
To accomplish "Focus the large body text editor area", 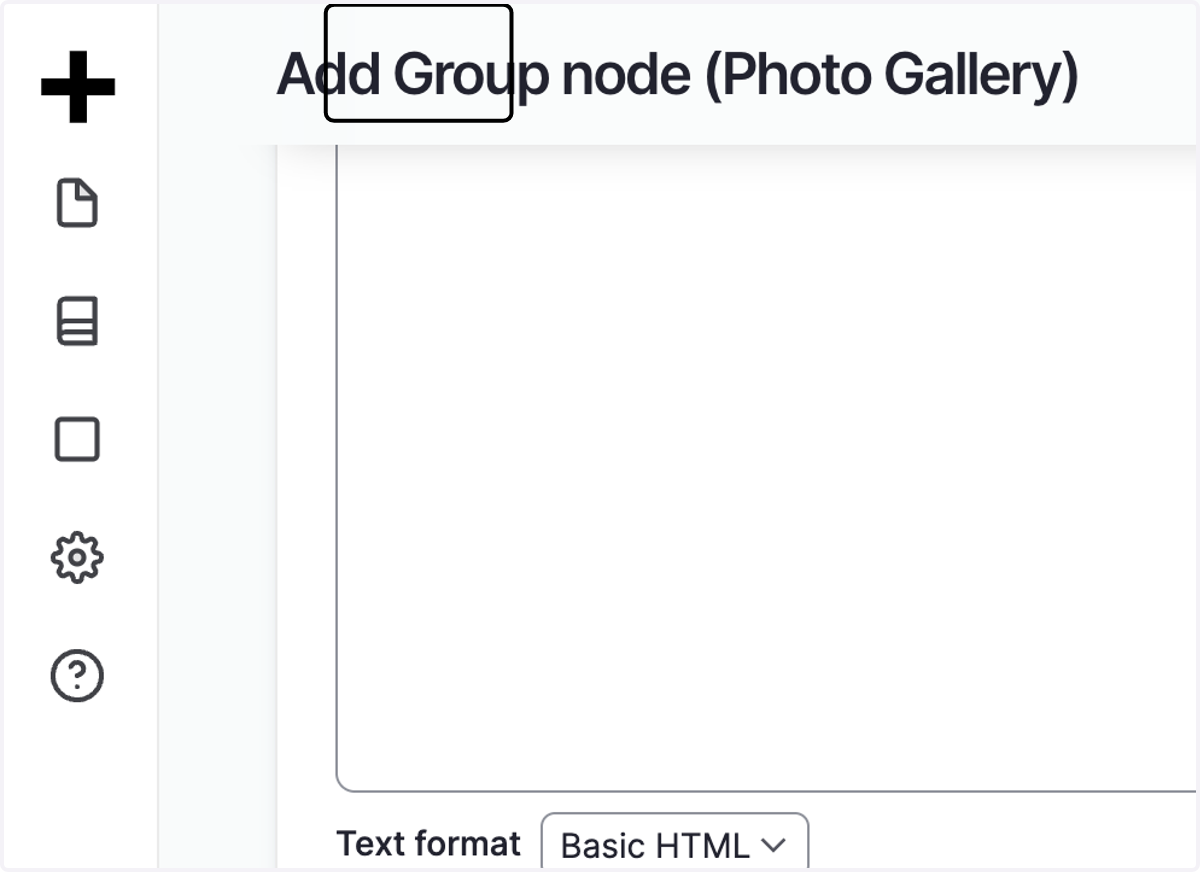I will tap(767, 468).
